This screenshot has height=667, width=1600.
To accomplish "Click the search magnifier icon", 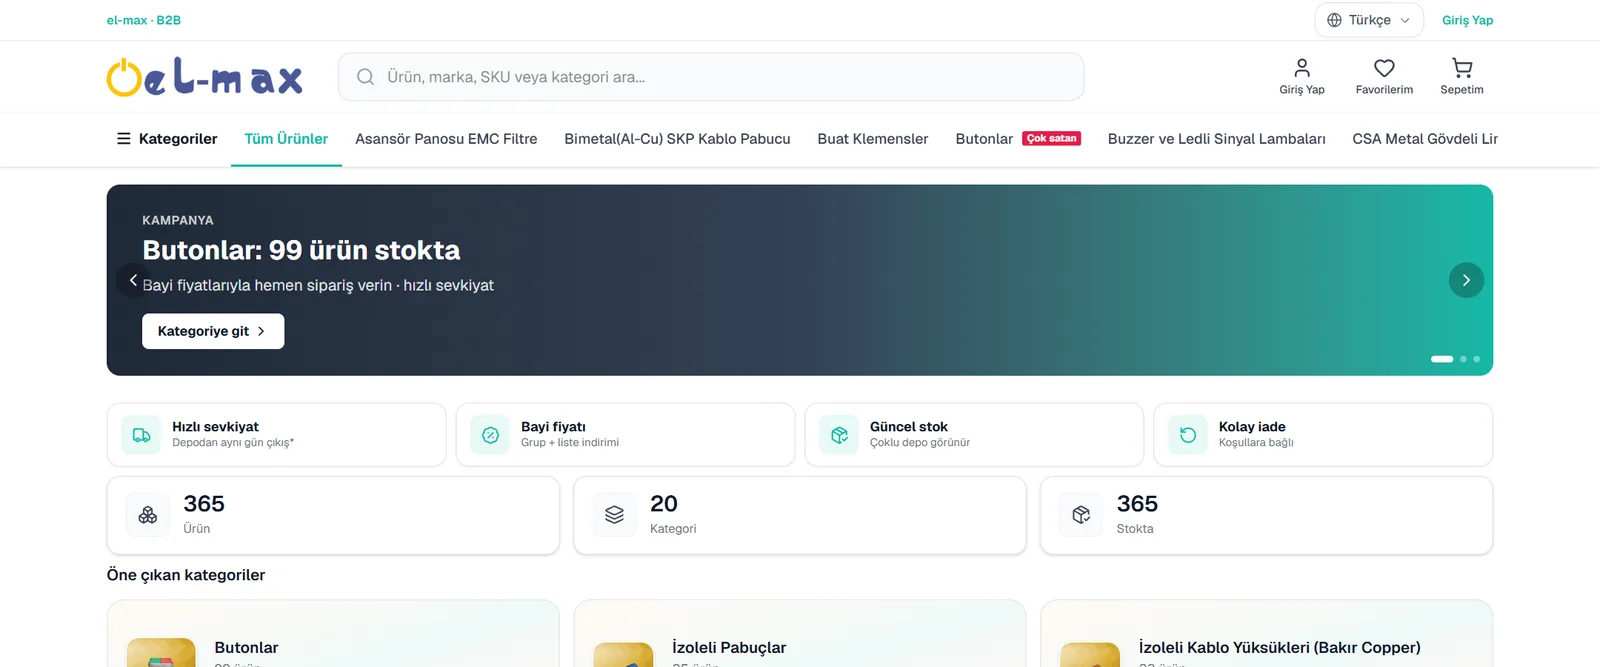I will tap(366, 77).
